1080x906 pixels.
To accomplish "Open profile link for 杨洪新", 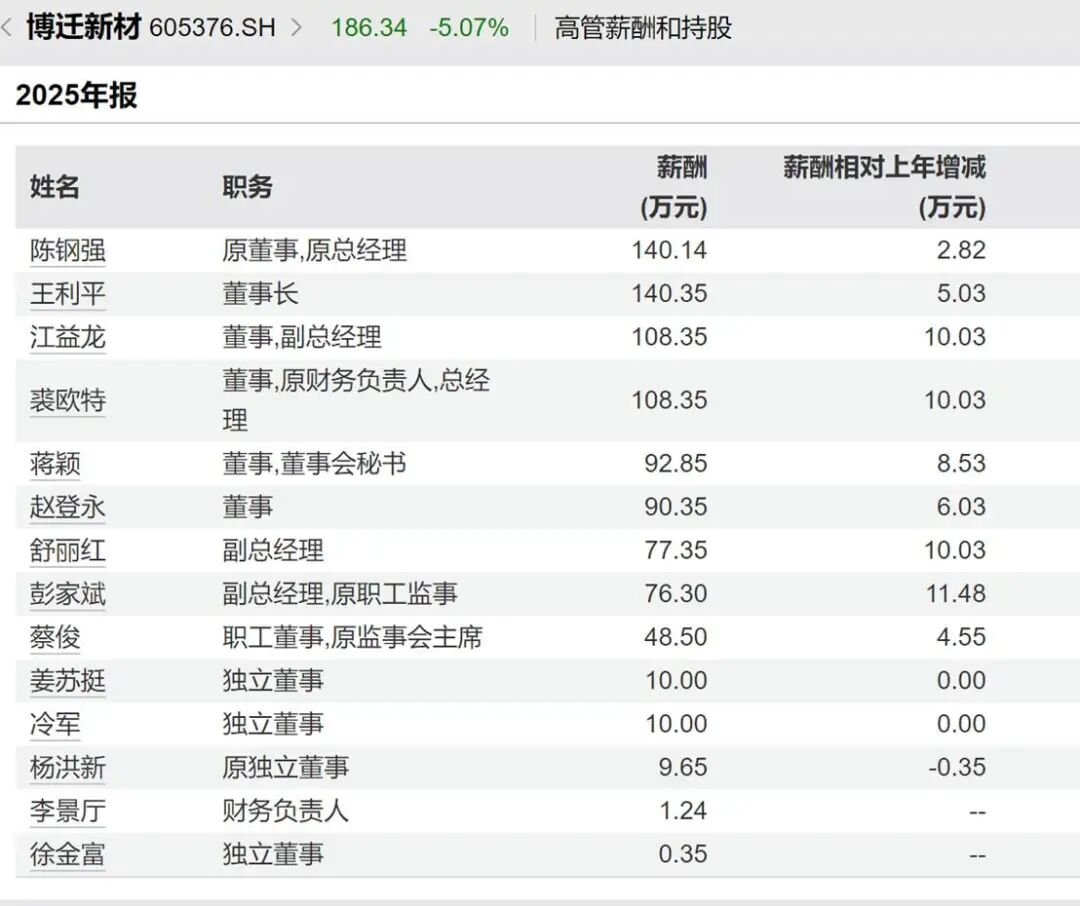I will tap(68, 768).
